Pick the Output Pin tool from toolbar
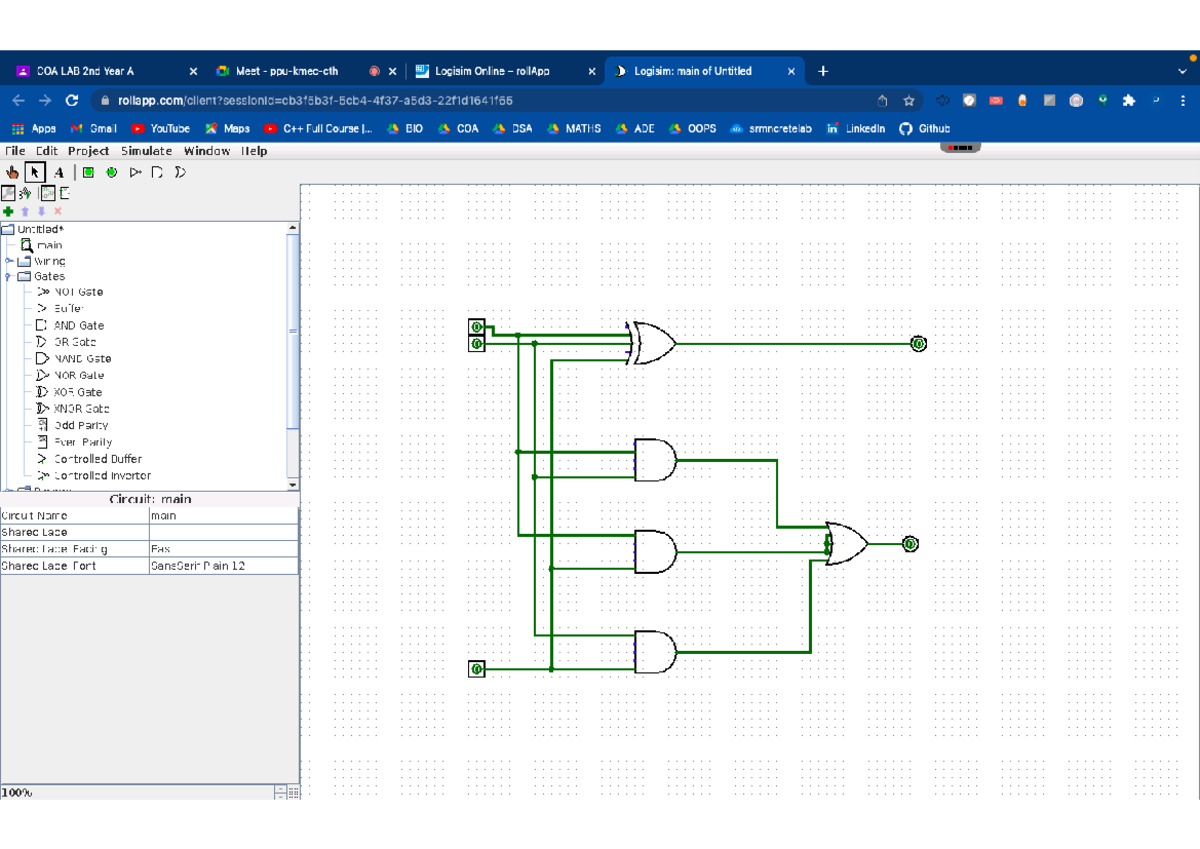The width and height of the screenshot is (1200, 849). point(111,172)
